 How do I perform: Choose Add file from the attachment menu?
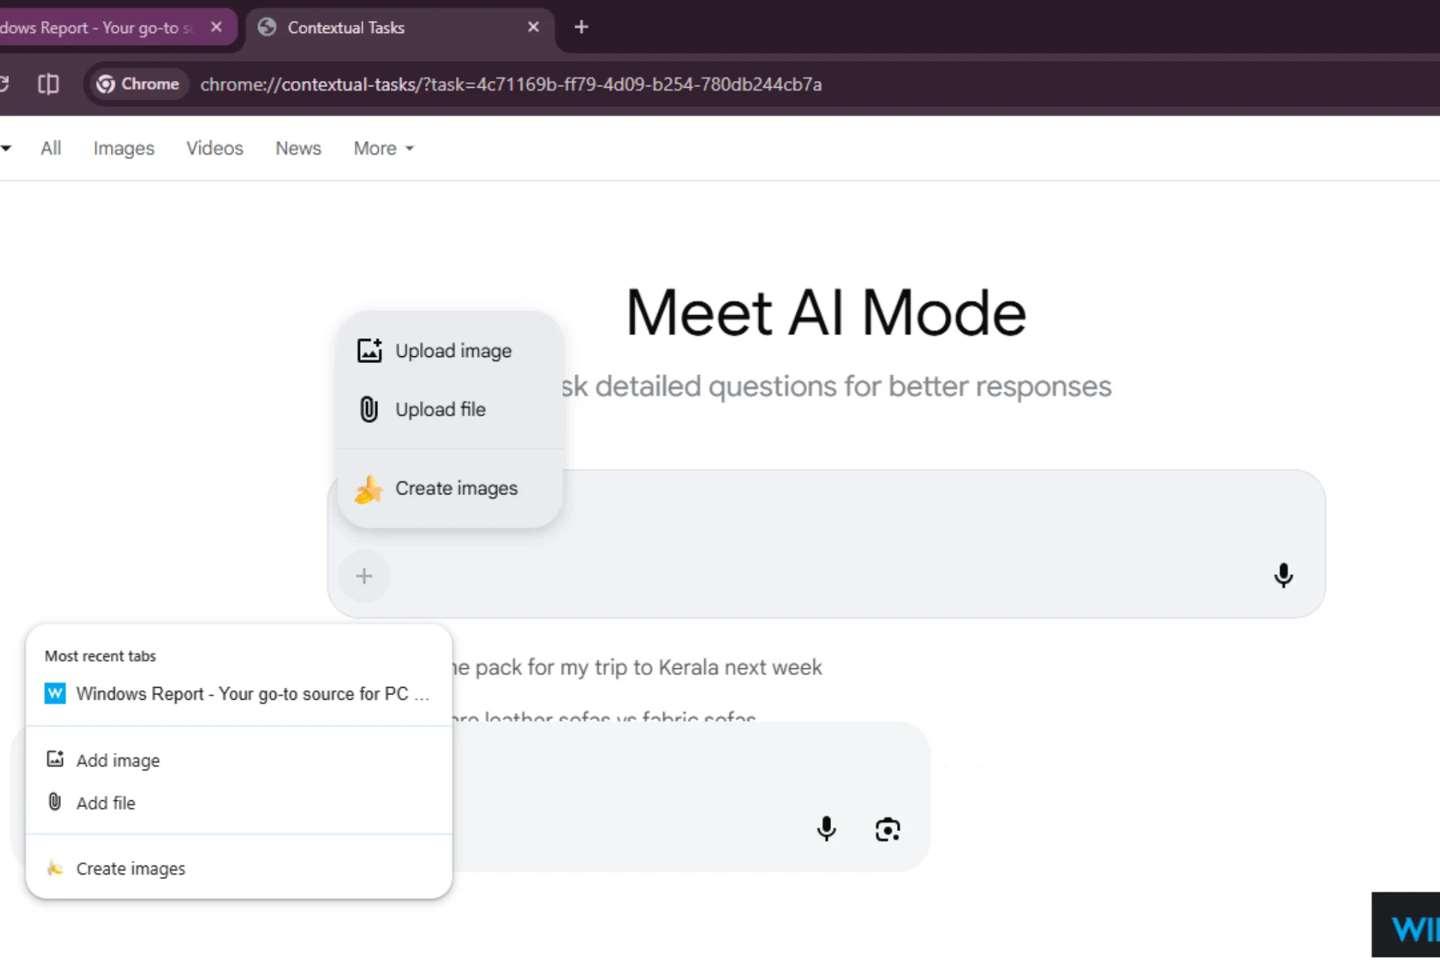tap(105, 802)
